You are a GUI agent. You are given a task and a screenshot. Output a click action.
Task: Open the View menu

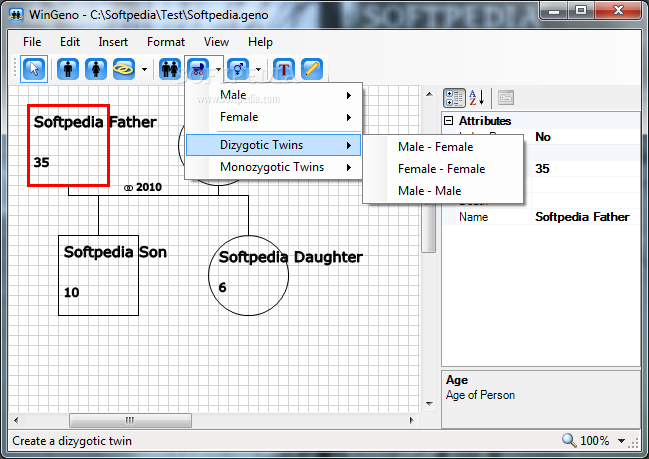216,42
